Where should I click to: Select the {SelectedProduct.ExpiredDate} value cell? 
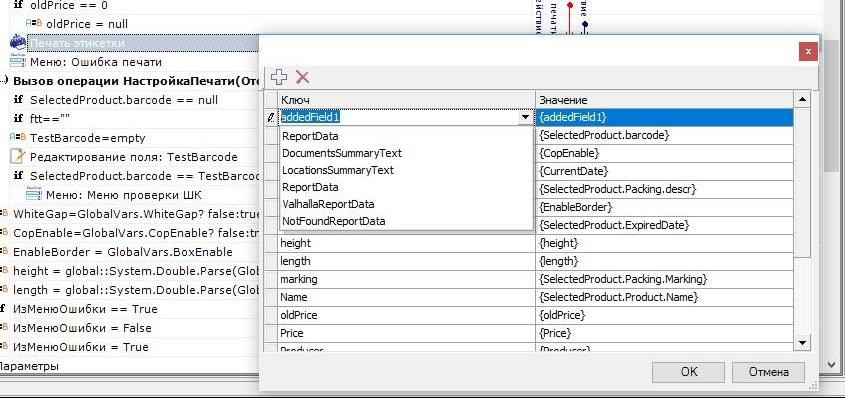tap(664, 225)
